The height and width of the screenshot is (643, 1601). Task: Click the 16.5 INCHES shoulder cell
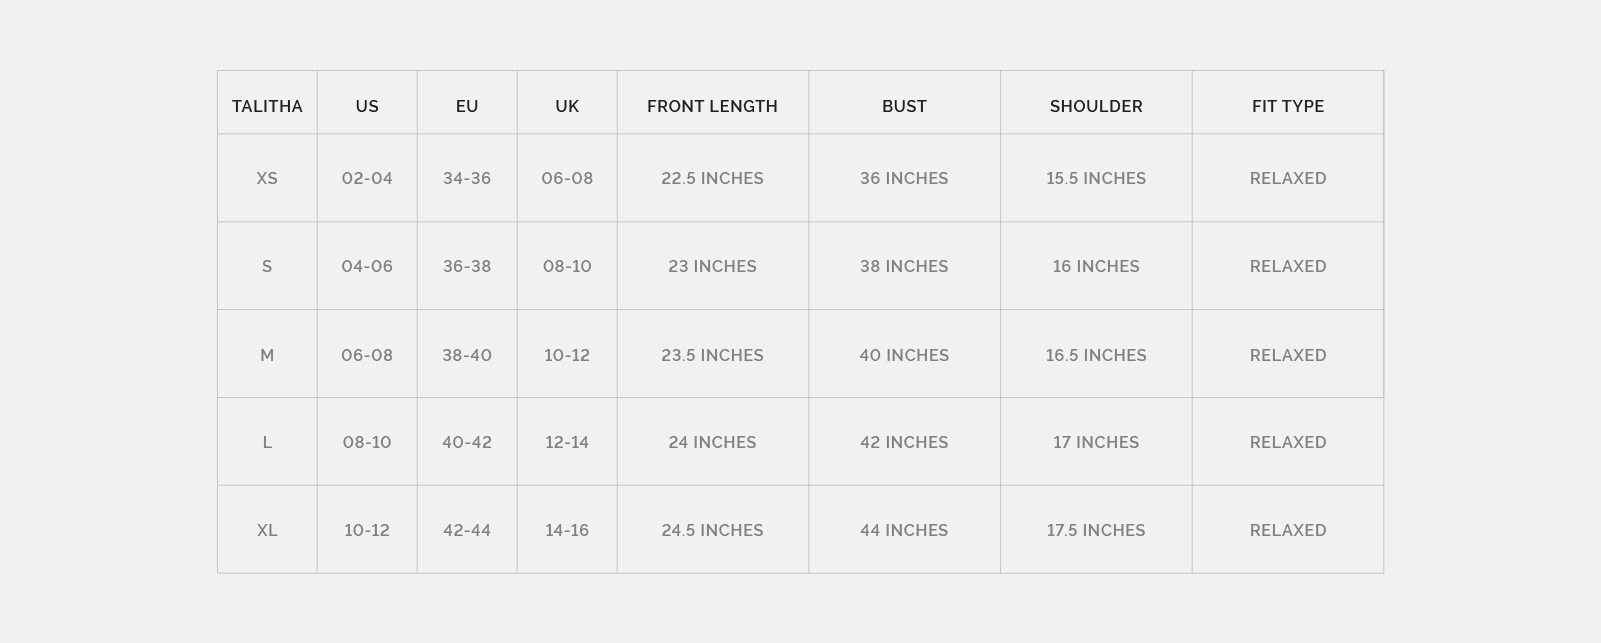point(1096,355)
